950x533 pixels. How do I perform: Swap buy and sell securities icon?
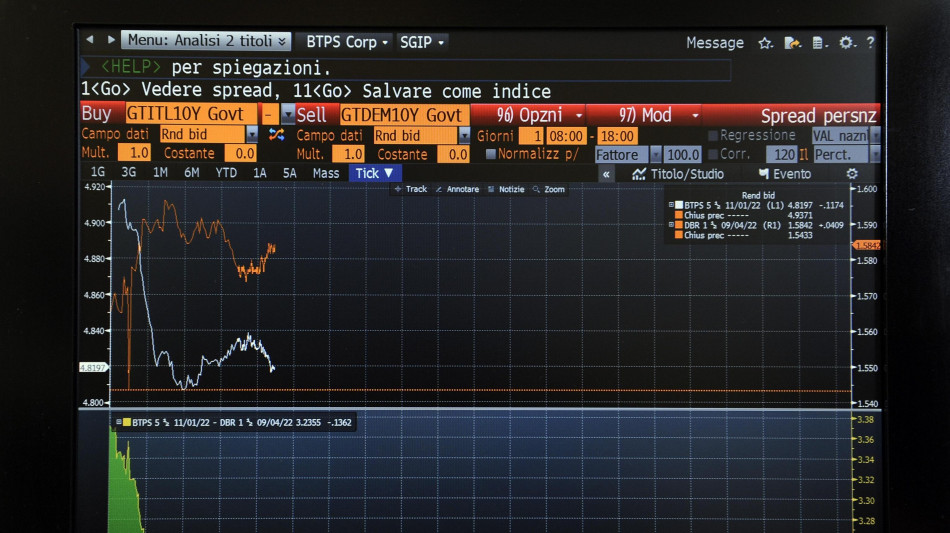[277, 134]
